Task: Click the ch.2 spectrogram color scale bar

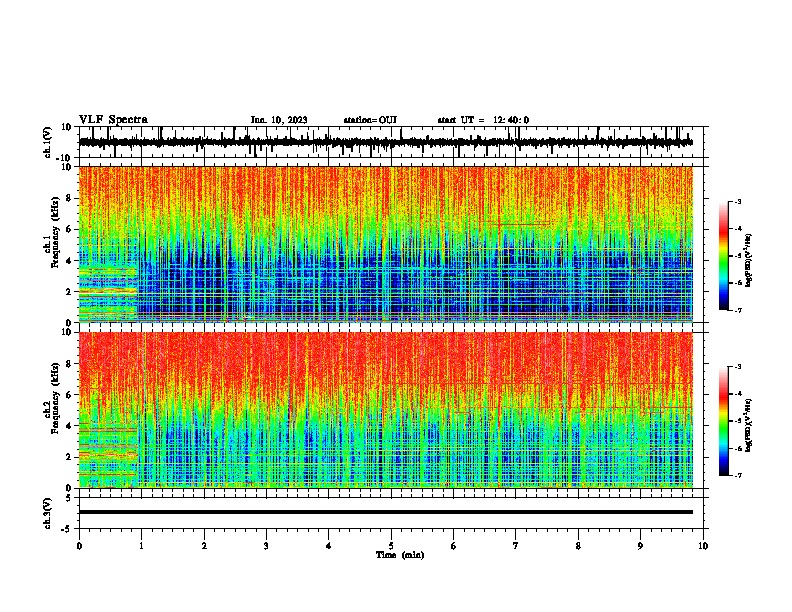Action: (x=723, y=421)
